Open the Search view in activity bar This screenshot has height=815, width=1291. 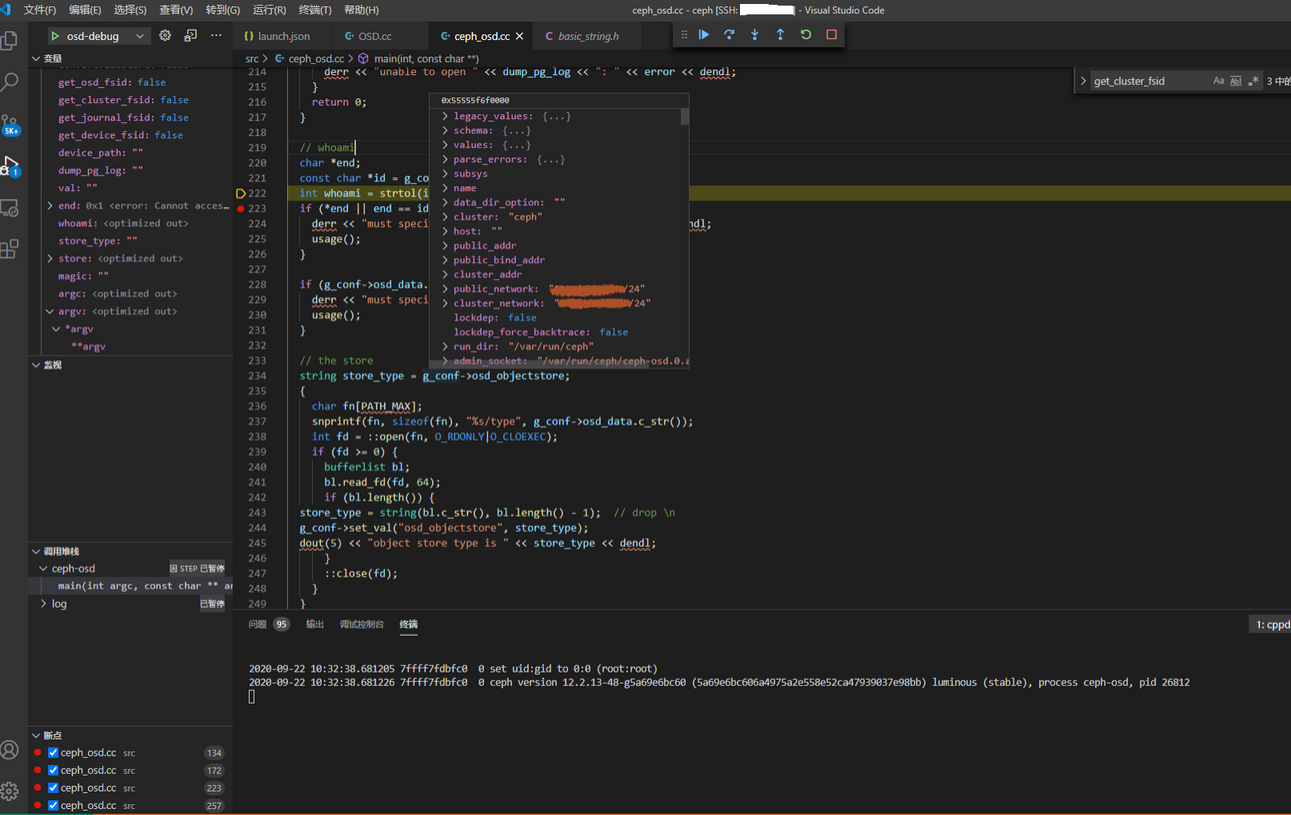point(10,82)
